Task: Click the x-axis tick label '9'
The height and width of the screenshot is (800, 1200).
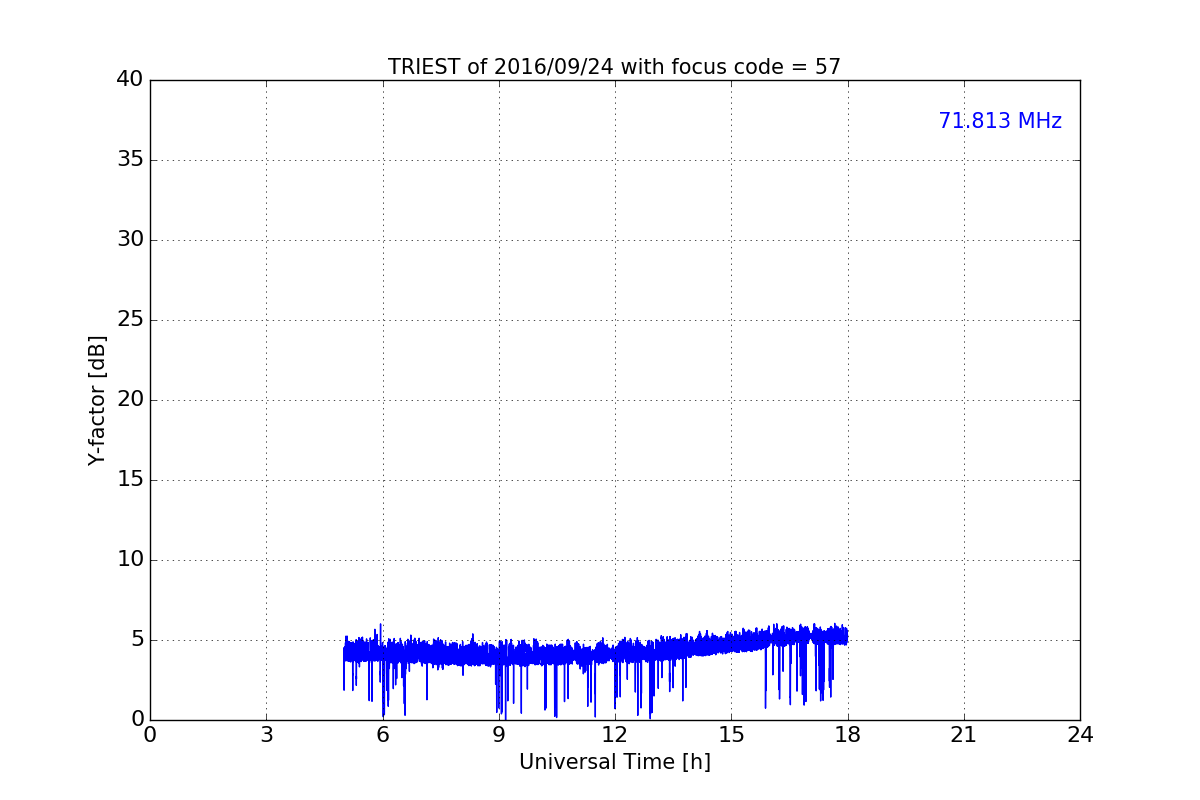Action: click(499, 735)
